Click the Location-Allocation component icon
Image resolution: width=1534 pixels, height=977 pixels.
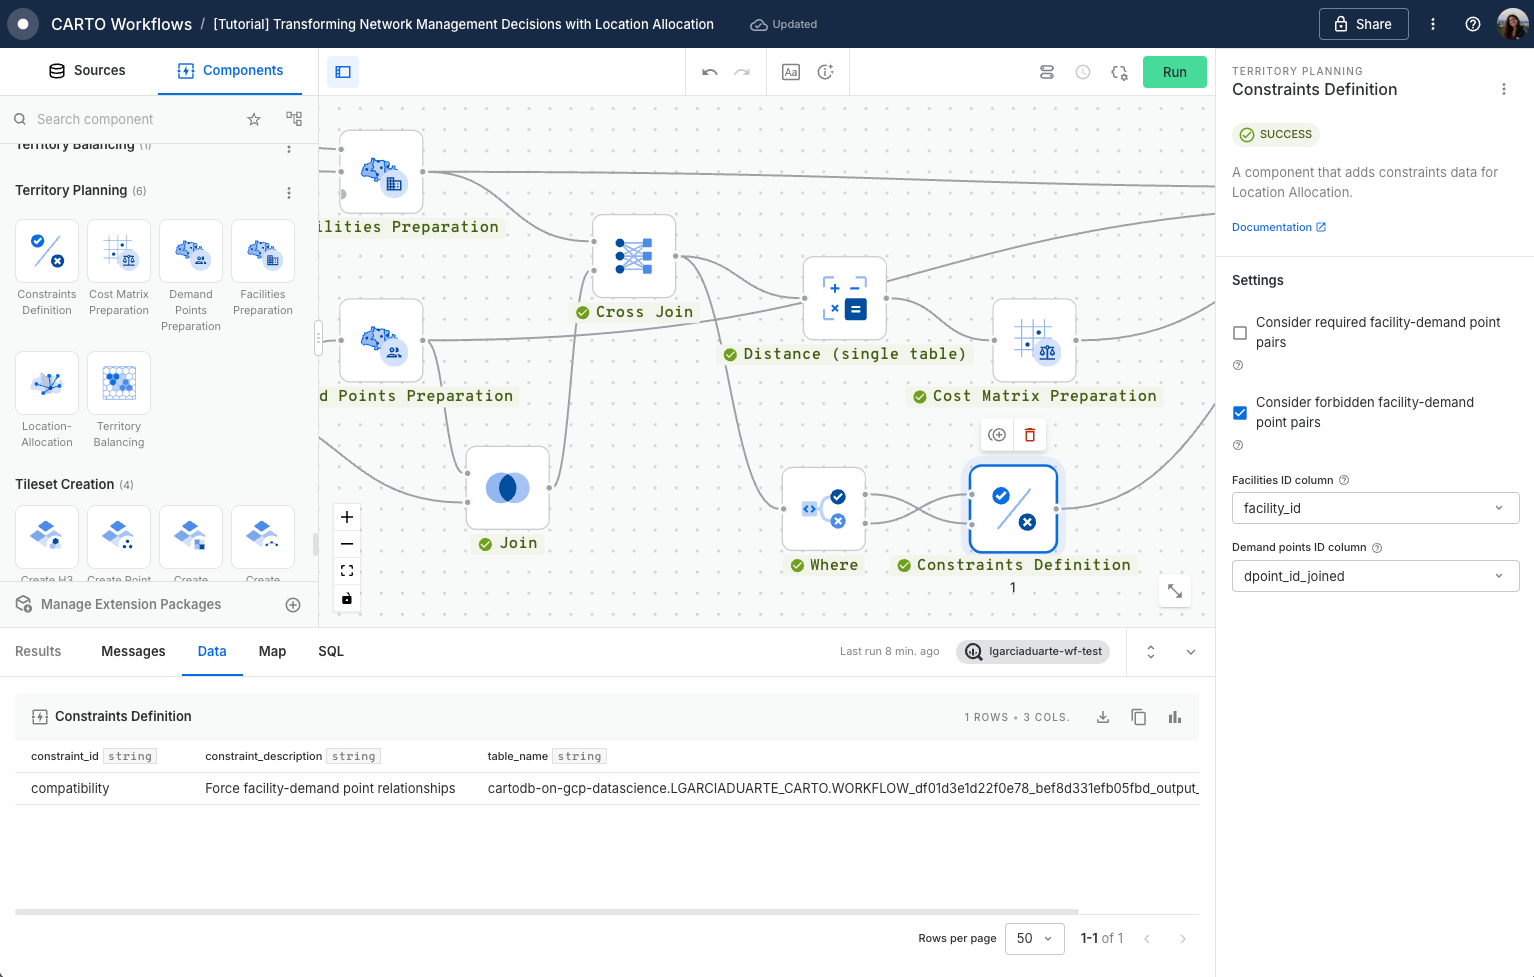pyautogui.click(x=47, y=383)
